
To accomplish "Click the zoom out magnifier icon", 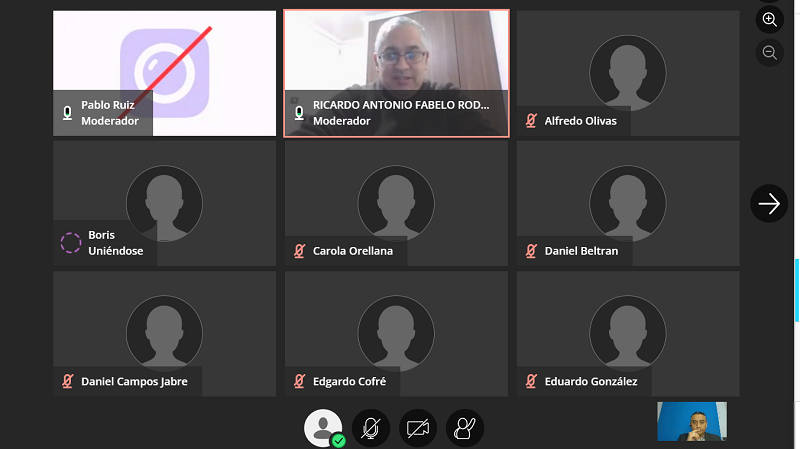I will (769, 53).
